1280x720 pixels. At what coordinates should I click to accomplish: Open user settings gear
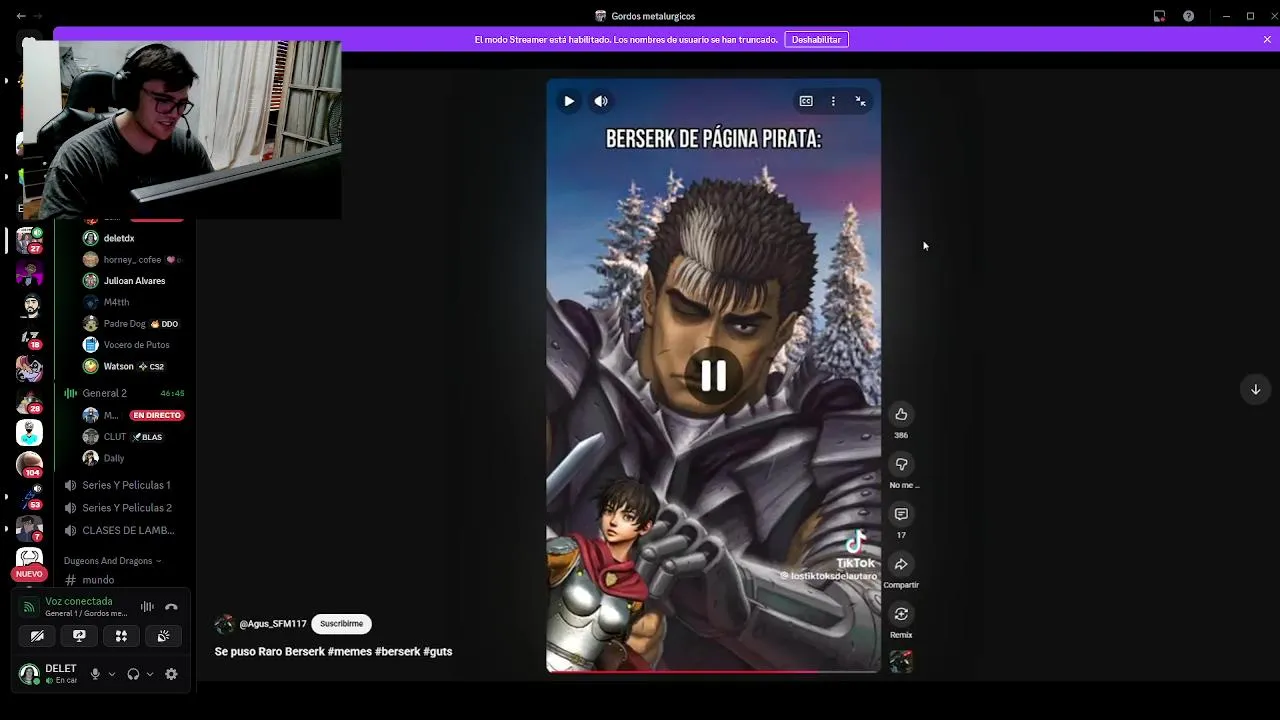tap(171, 674)
